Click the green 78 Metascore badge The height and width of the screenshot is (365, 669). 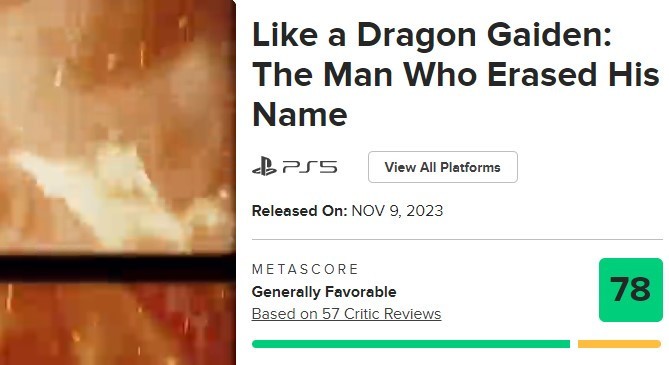[631, 290]
